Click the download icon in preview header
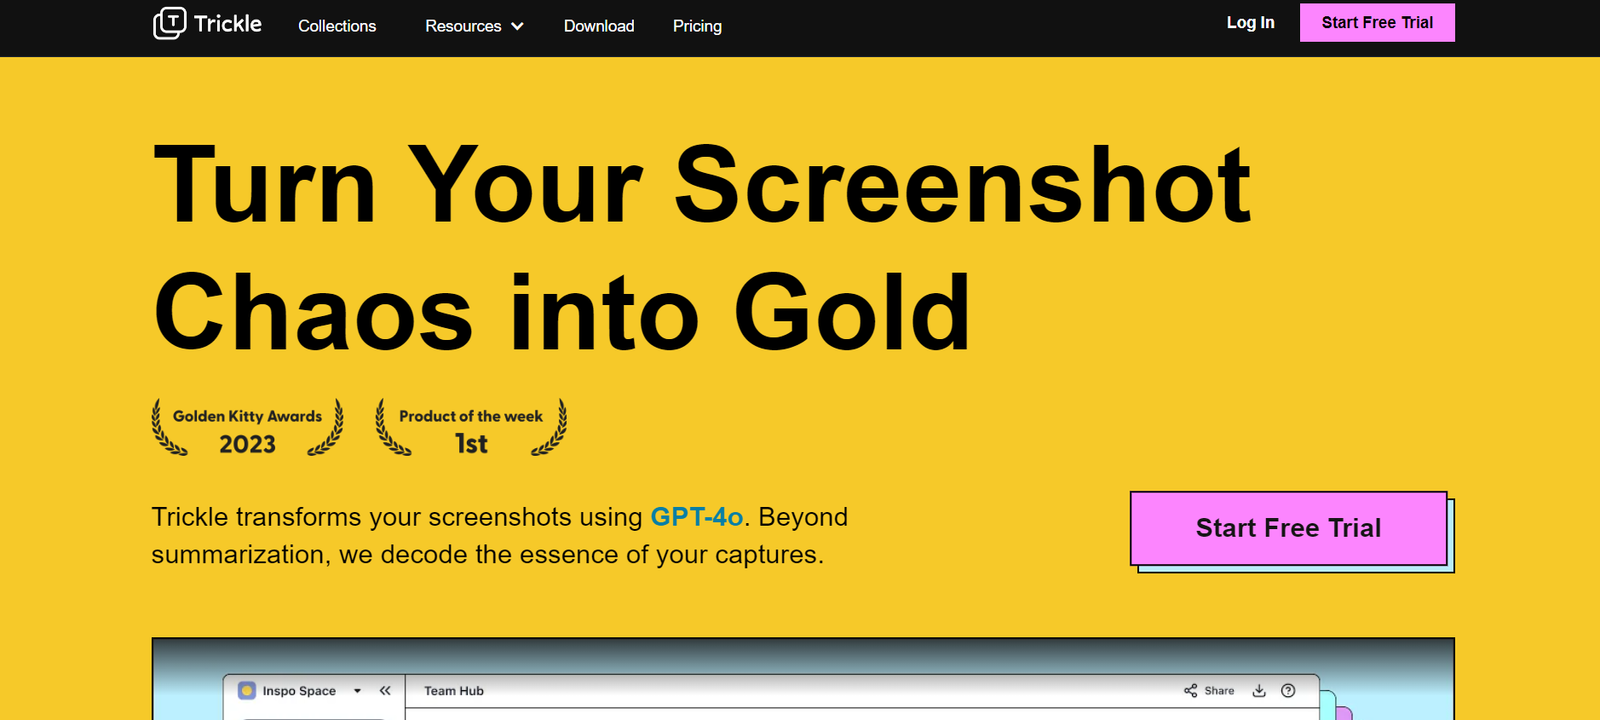Image resolution: width=1600 pixels, height=720 pixels. 1259,691
